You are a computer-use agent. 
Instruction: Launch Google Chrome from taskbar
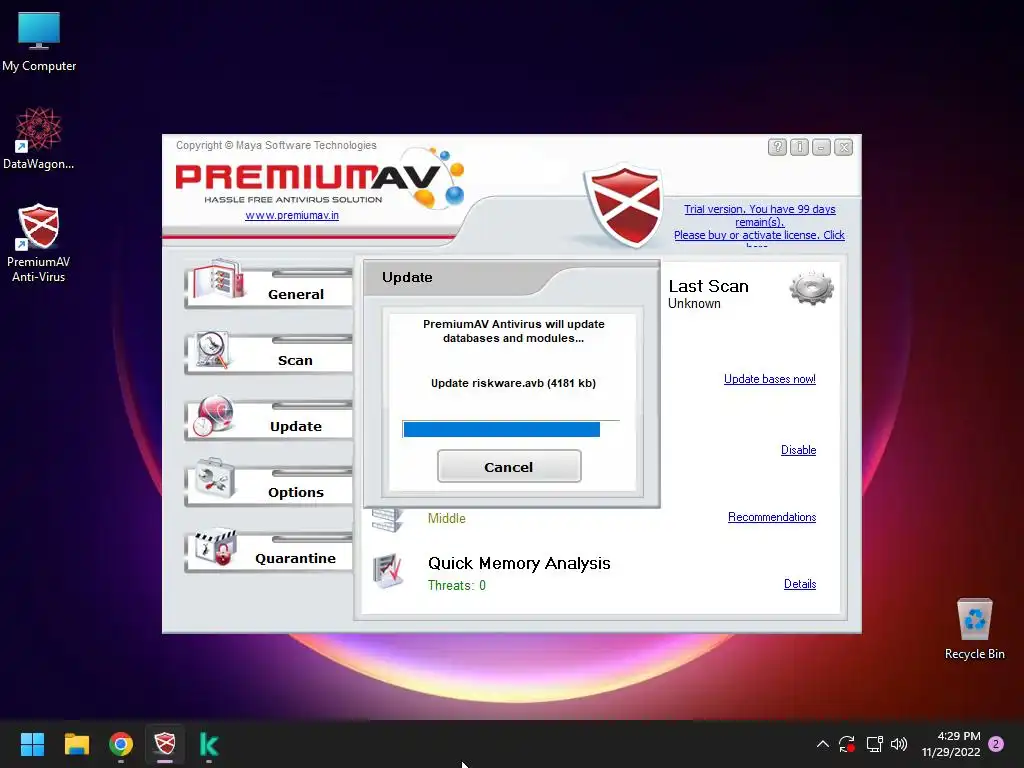coord(121,744)
